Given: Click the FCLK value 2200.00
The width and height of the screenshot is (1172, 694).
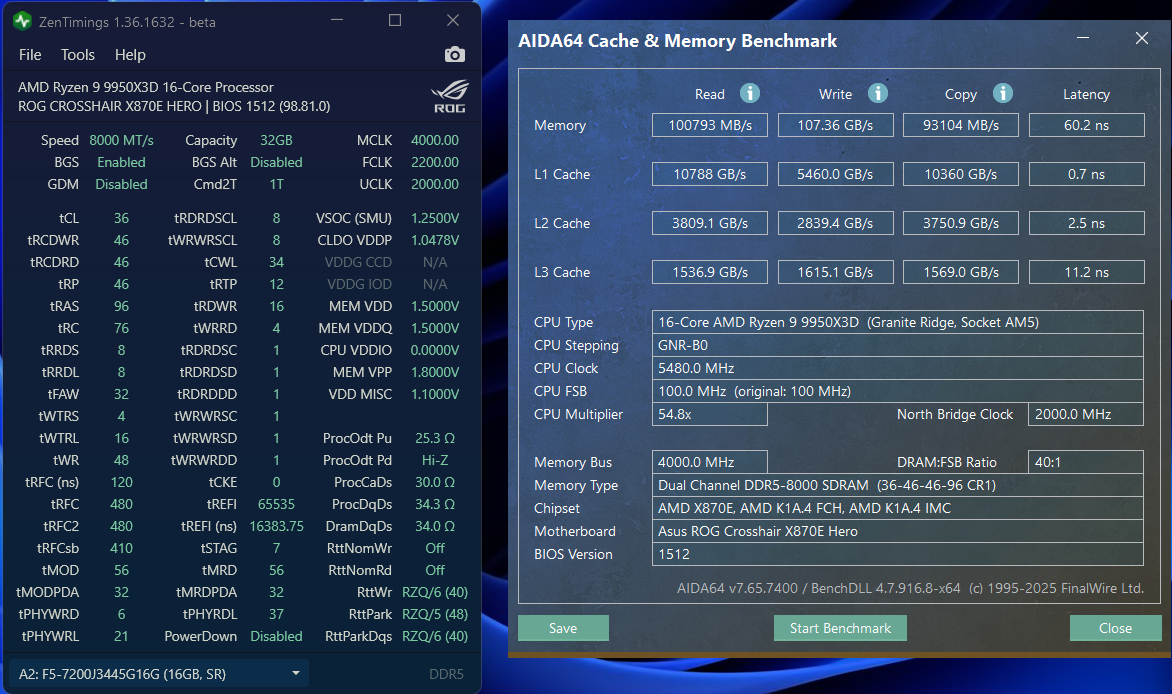Looking at the screenshot, I should click(435, 162).
